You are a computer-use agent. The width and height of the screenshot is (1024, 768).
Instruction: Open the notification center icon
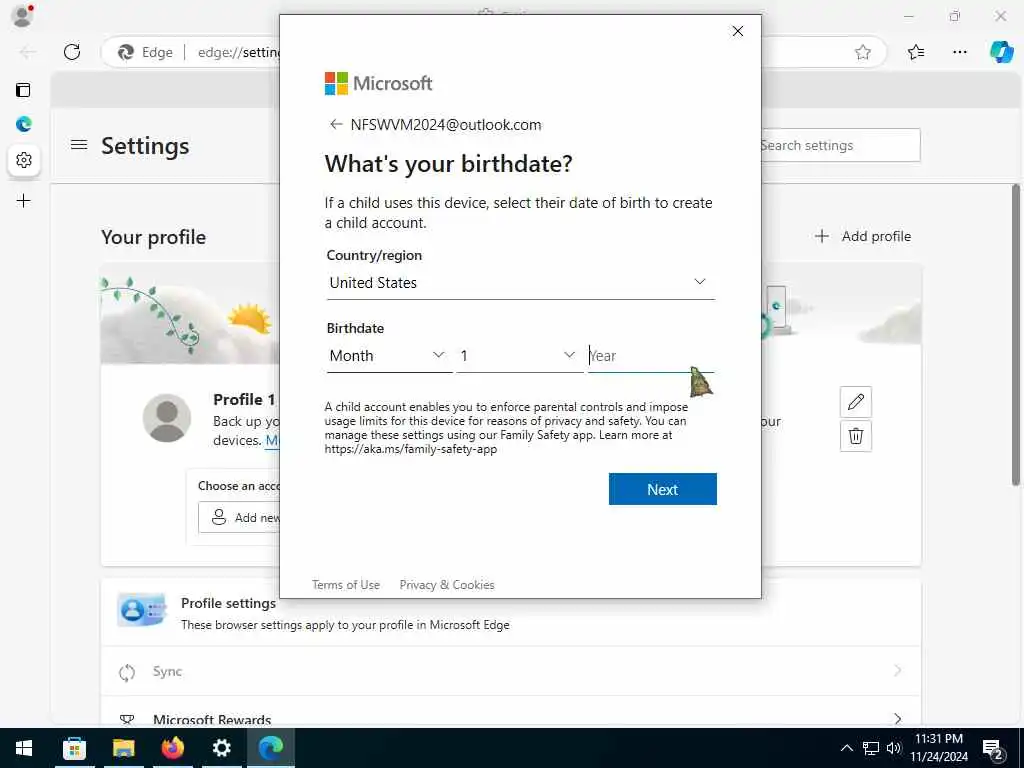992,749
